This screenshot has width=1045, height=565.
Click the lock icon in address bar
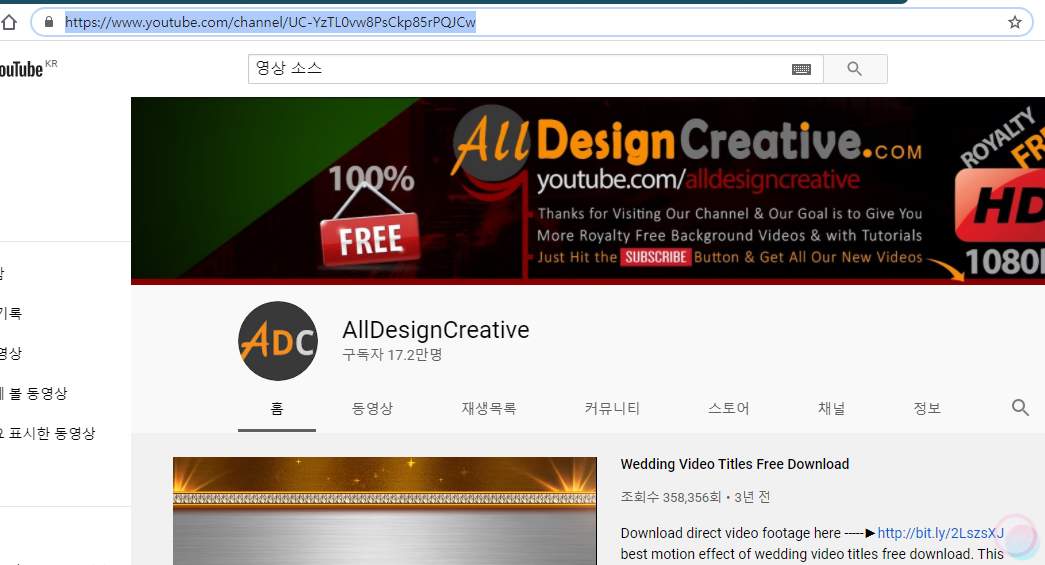[49, 23]
